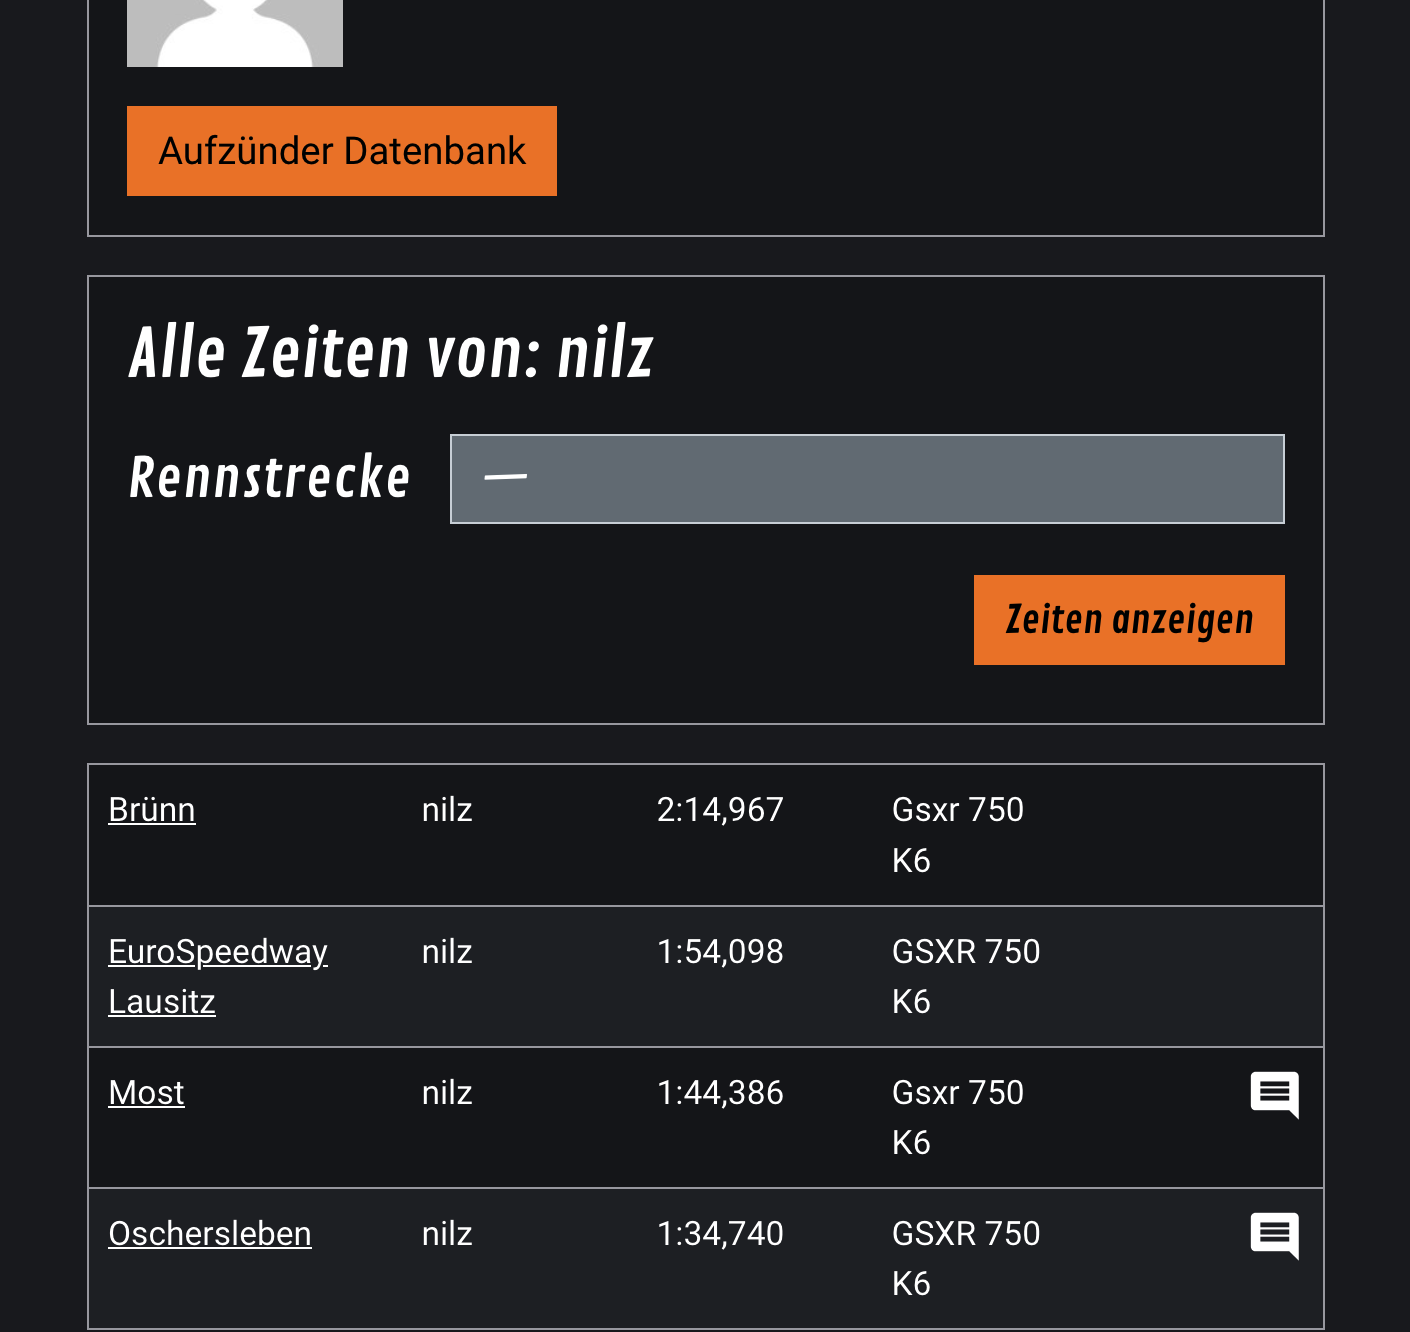Click the rider name nilz in the Oschersleben row
Viewport: 1410px width, 1332px height.
447,1234
